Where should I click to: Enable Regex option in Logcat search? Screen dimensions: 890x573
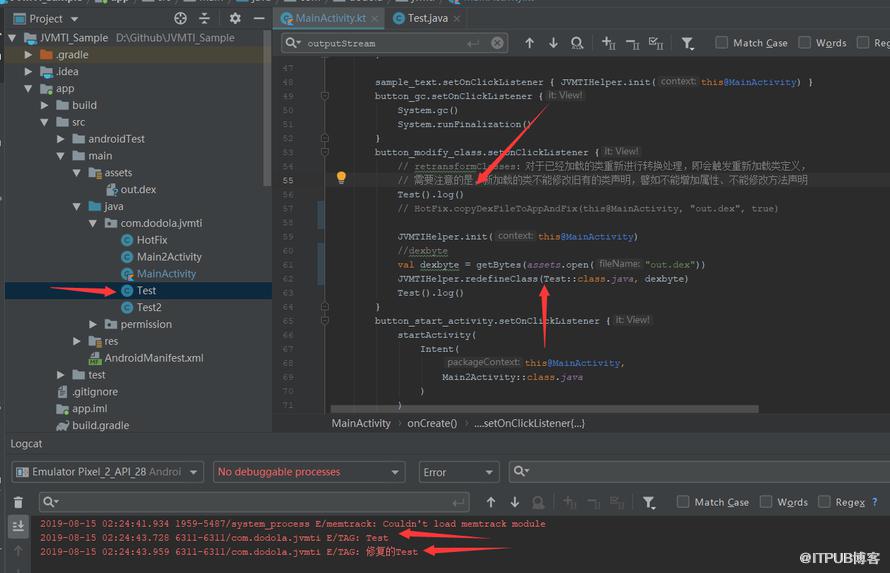pyautogui.click(x=824, y=502)
